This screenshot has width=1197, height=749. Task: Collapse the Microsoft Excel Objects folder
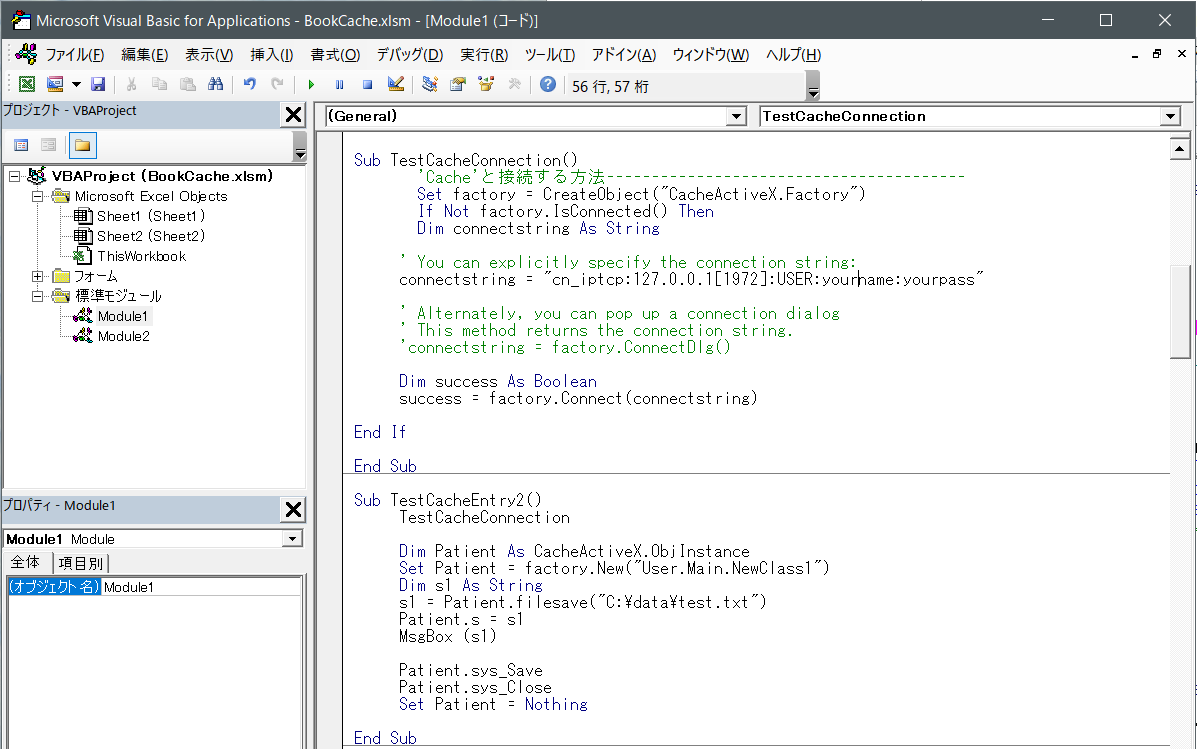point(37,196)
